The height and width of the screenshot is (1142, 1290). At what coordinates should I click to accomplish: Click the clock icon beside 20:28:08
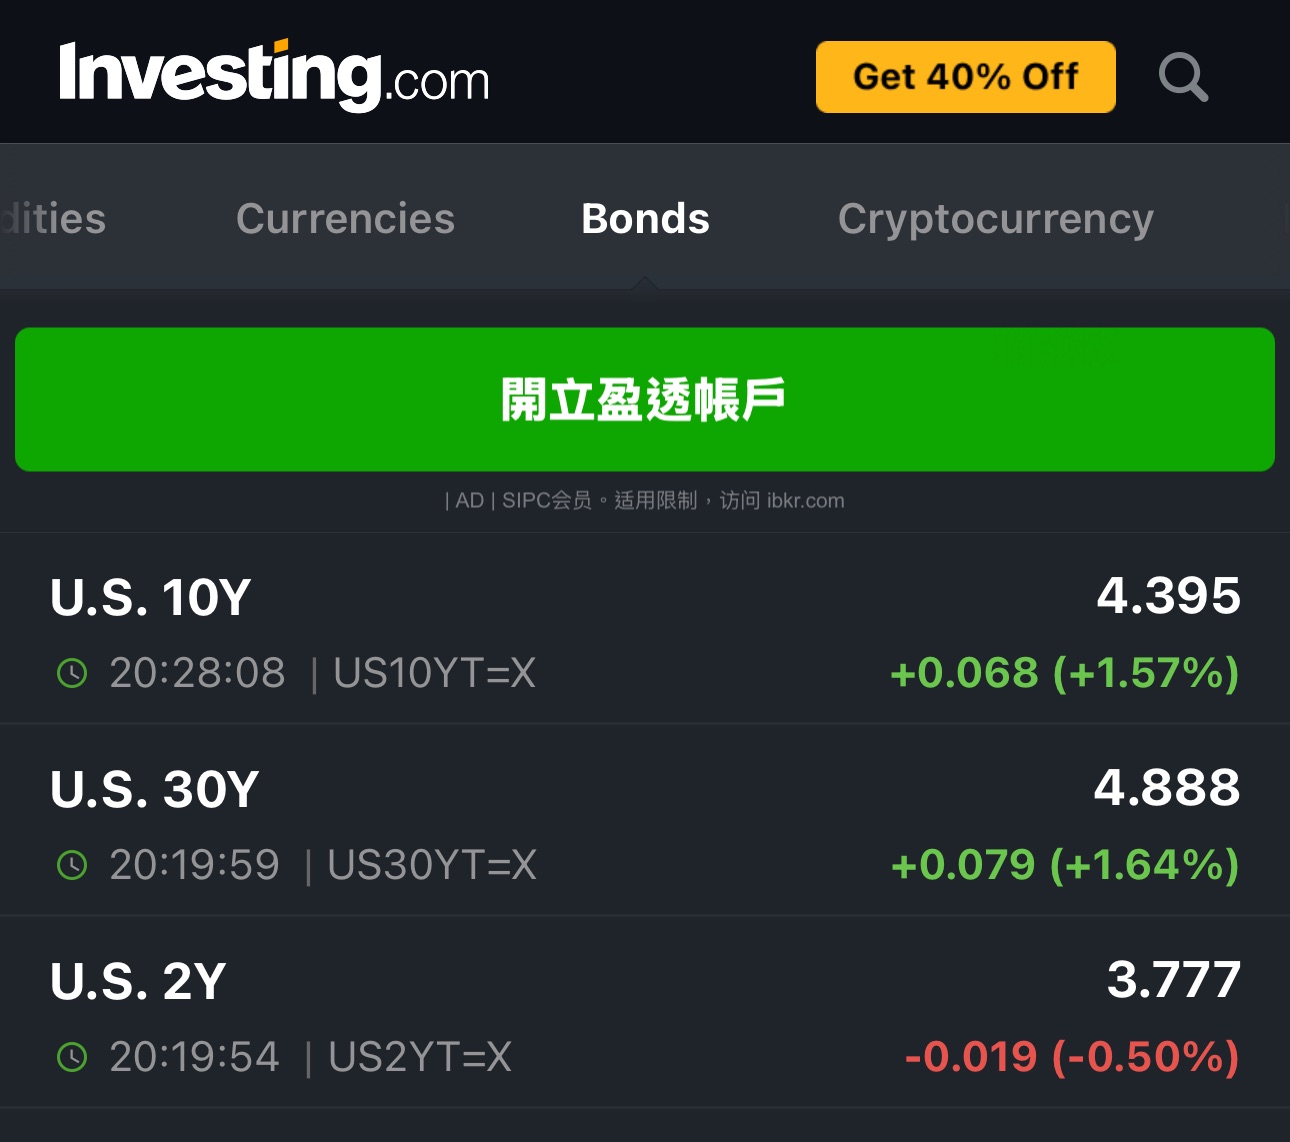72,673
